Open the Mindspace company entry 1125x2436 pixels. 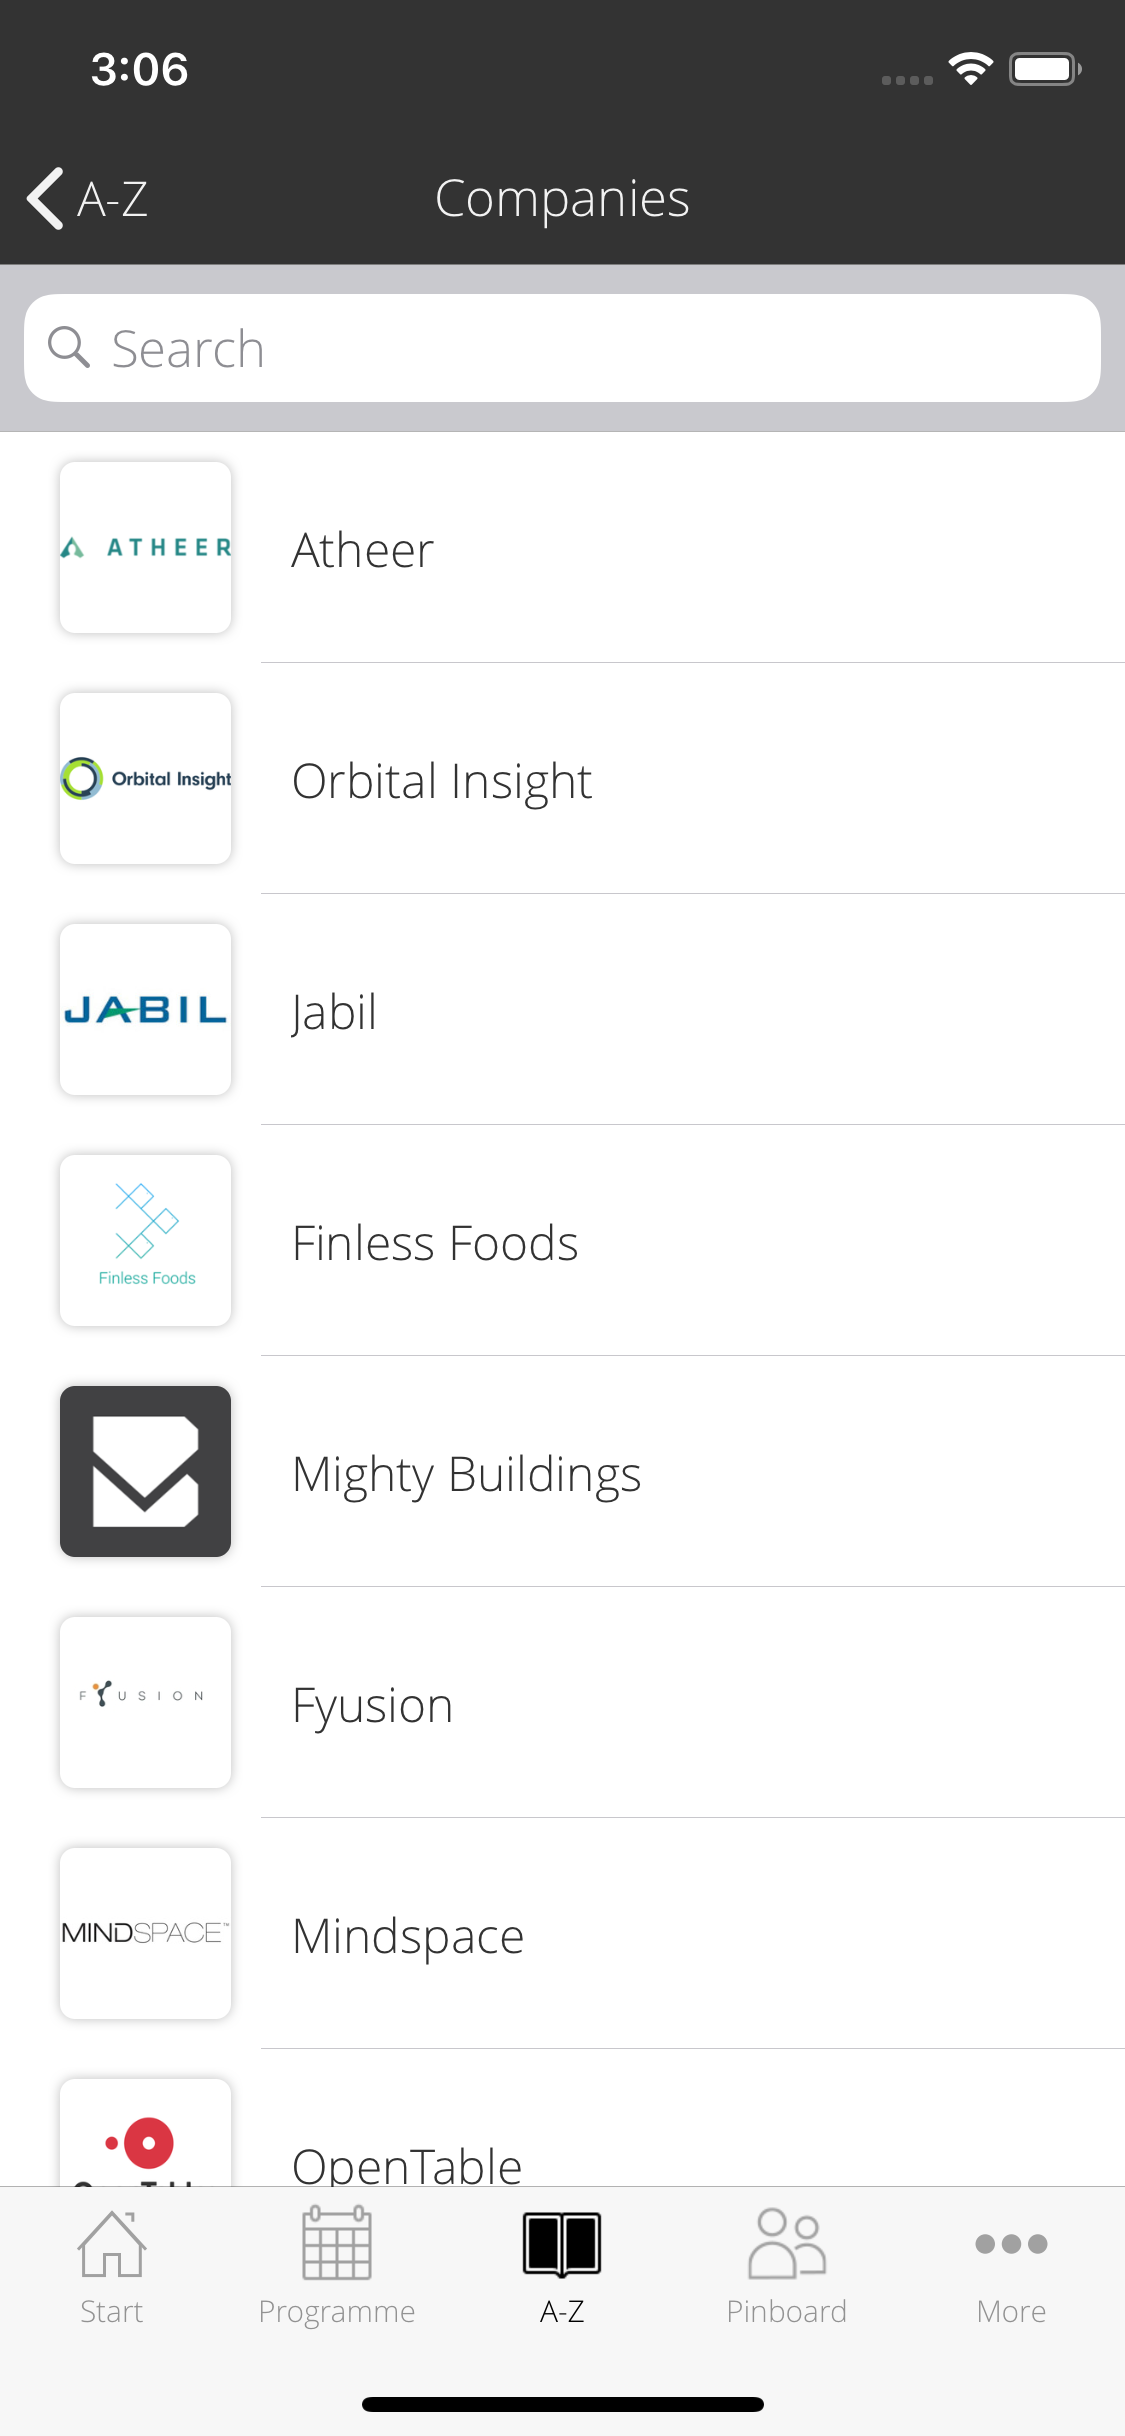click(x=562, y=1933)
